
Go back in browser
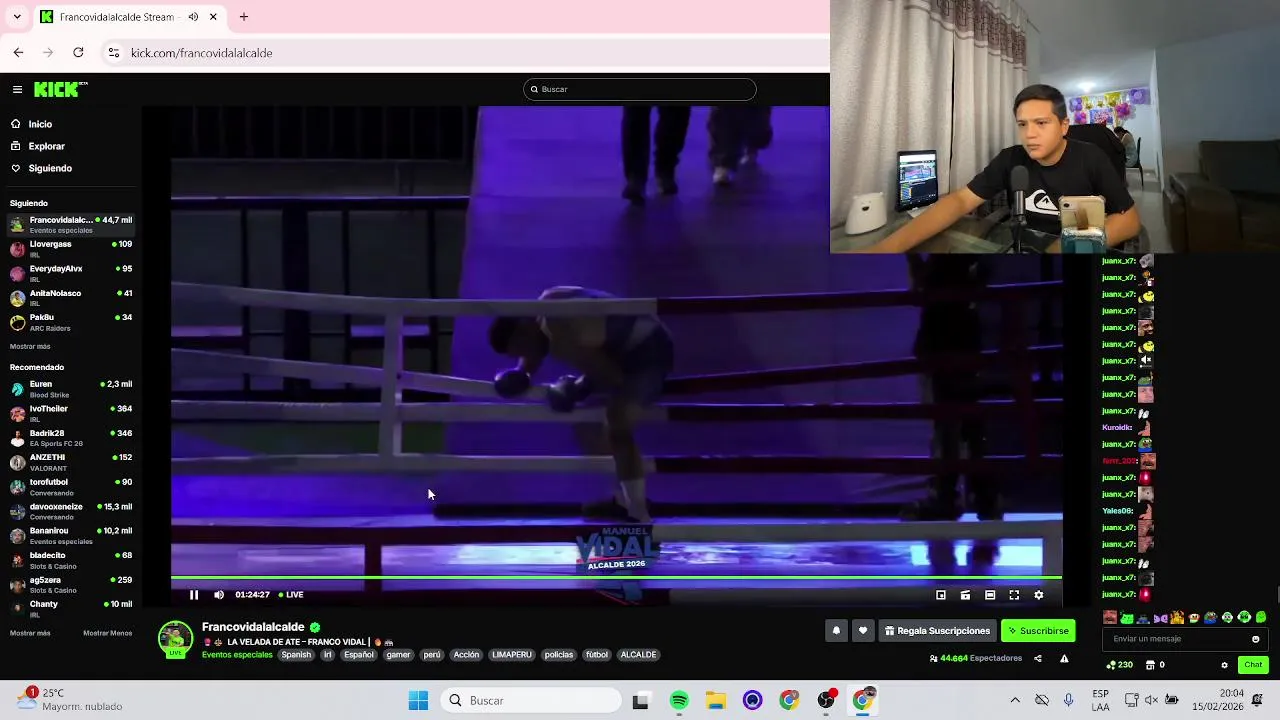(x=18, y=52)
